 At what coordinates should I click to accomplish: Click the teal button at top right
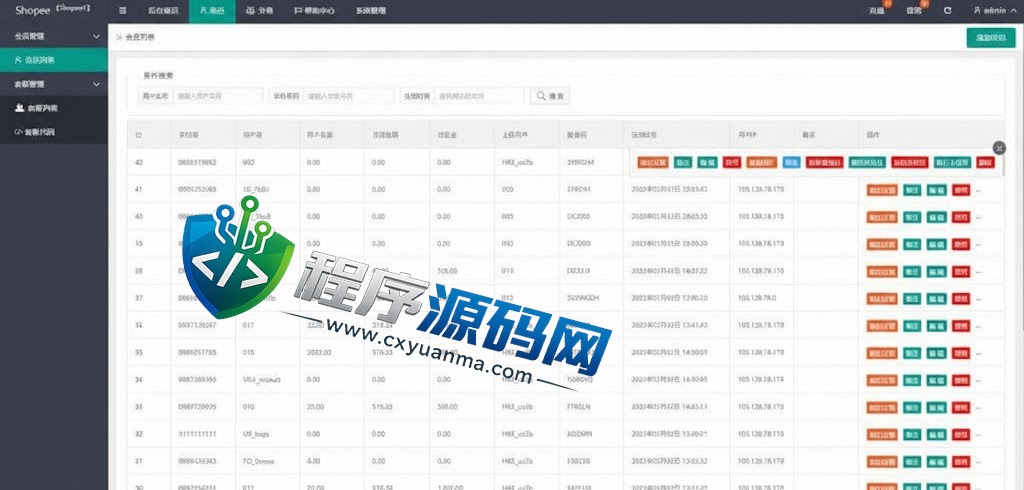[x=991, y=38]
